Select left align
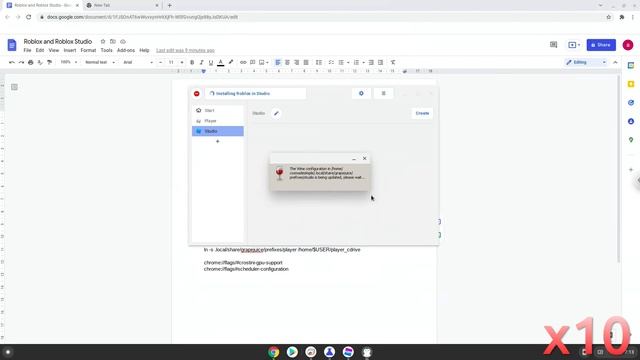640x360 pixels. pos(278,62)
